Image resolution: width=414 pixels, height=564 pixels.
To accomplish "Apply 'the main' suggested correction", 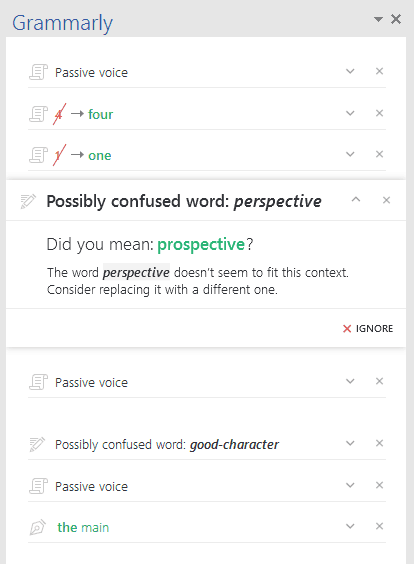I will point(83,527).
